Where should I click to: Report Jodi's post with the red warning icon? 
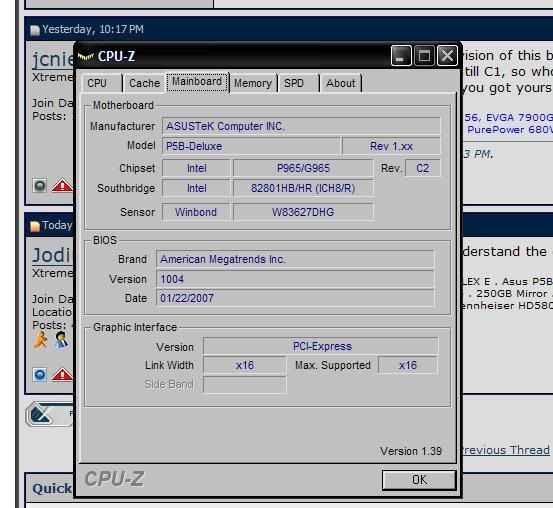62,374
